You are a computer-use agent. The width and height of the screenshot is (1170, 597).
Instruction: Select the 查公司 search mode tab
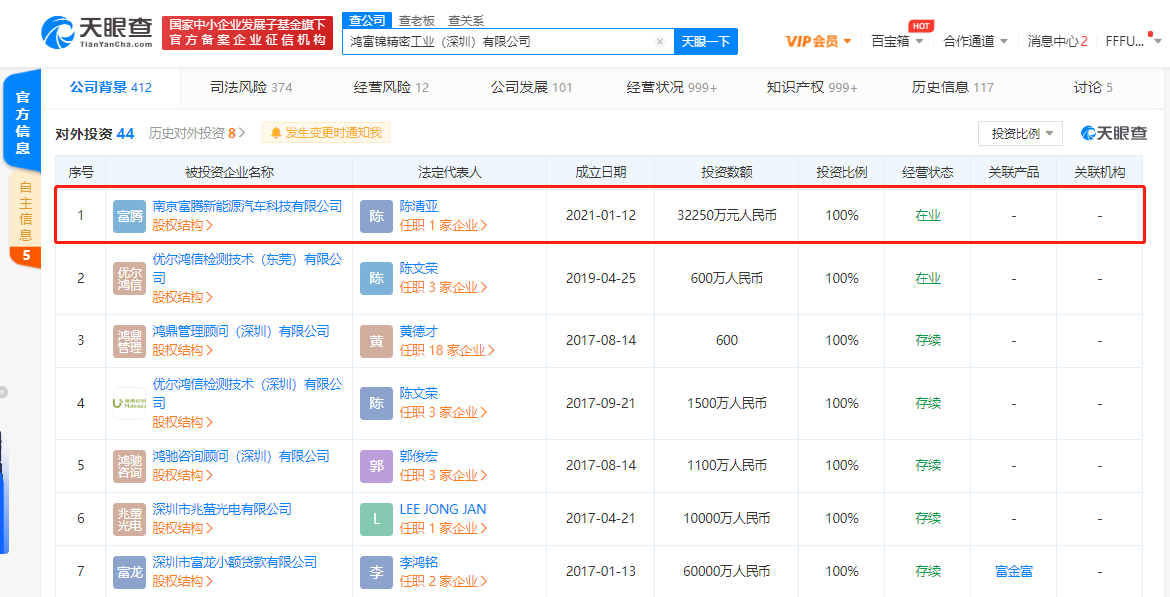coord(367,20)
